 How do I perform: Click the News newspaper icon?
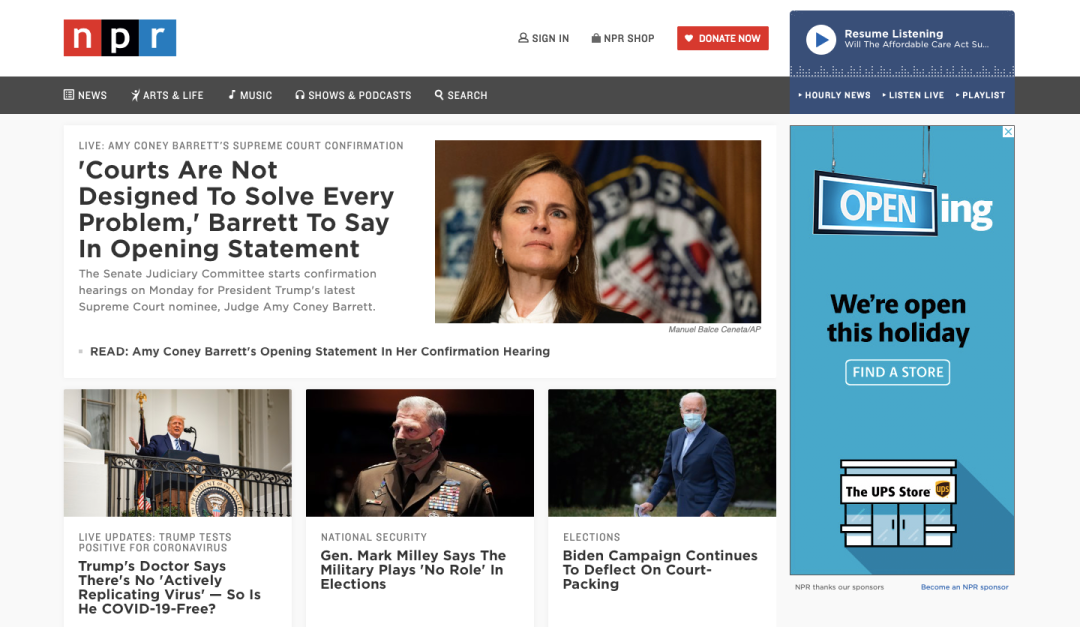pos(69,95)
